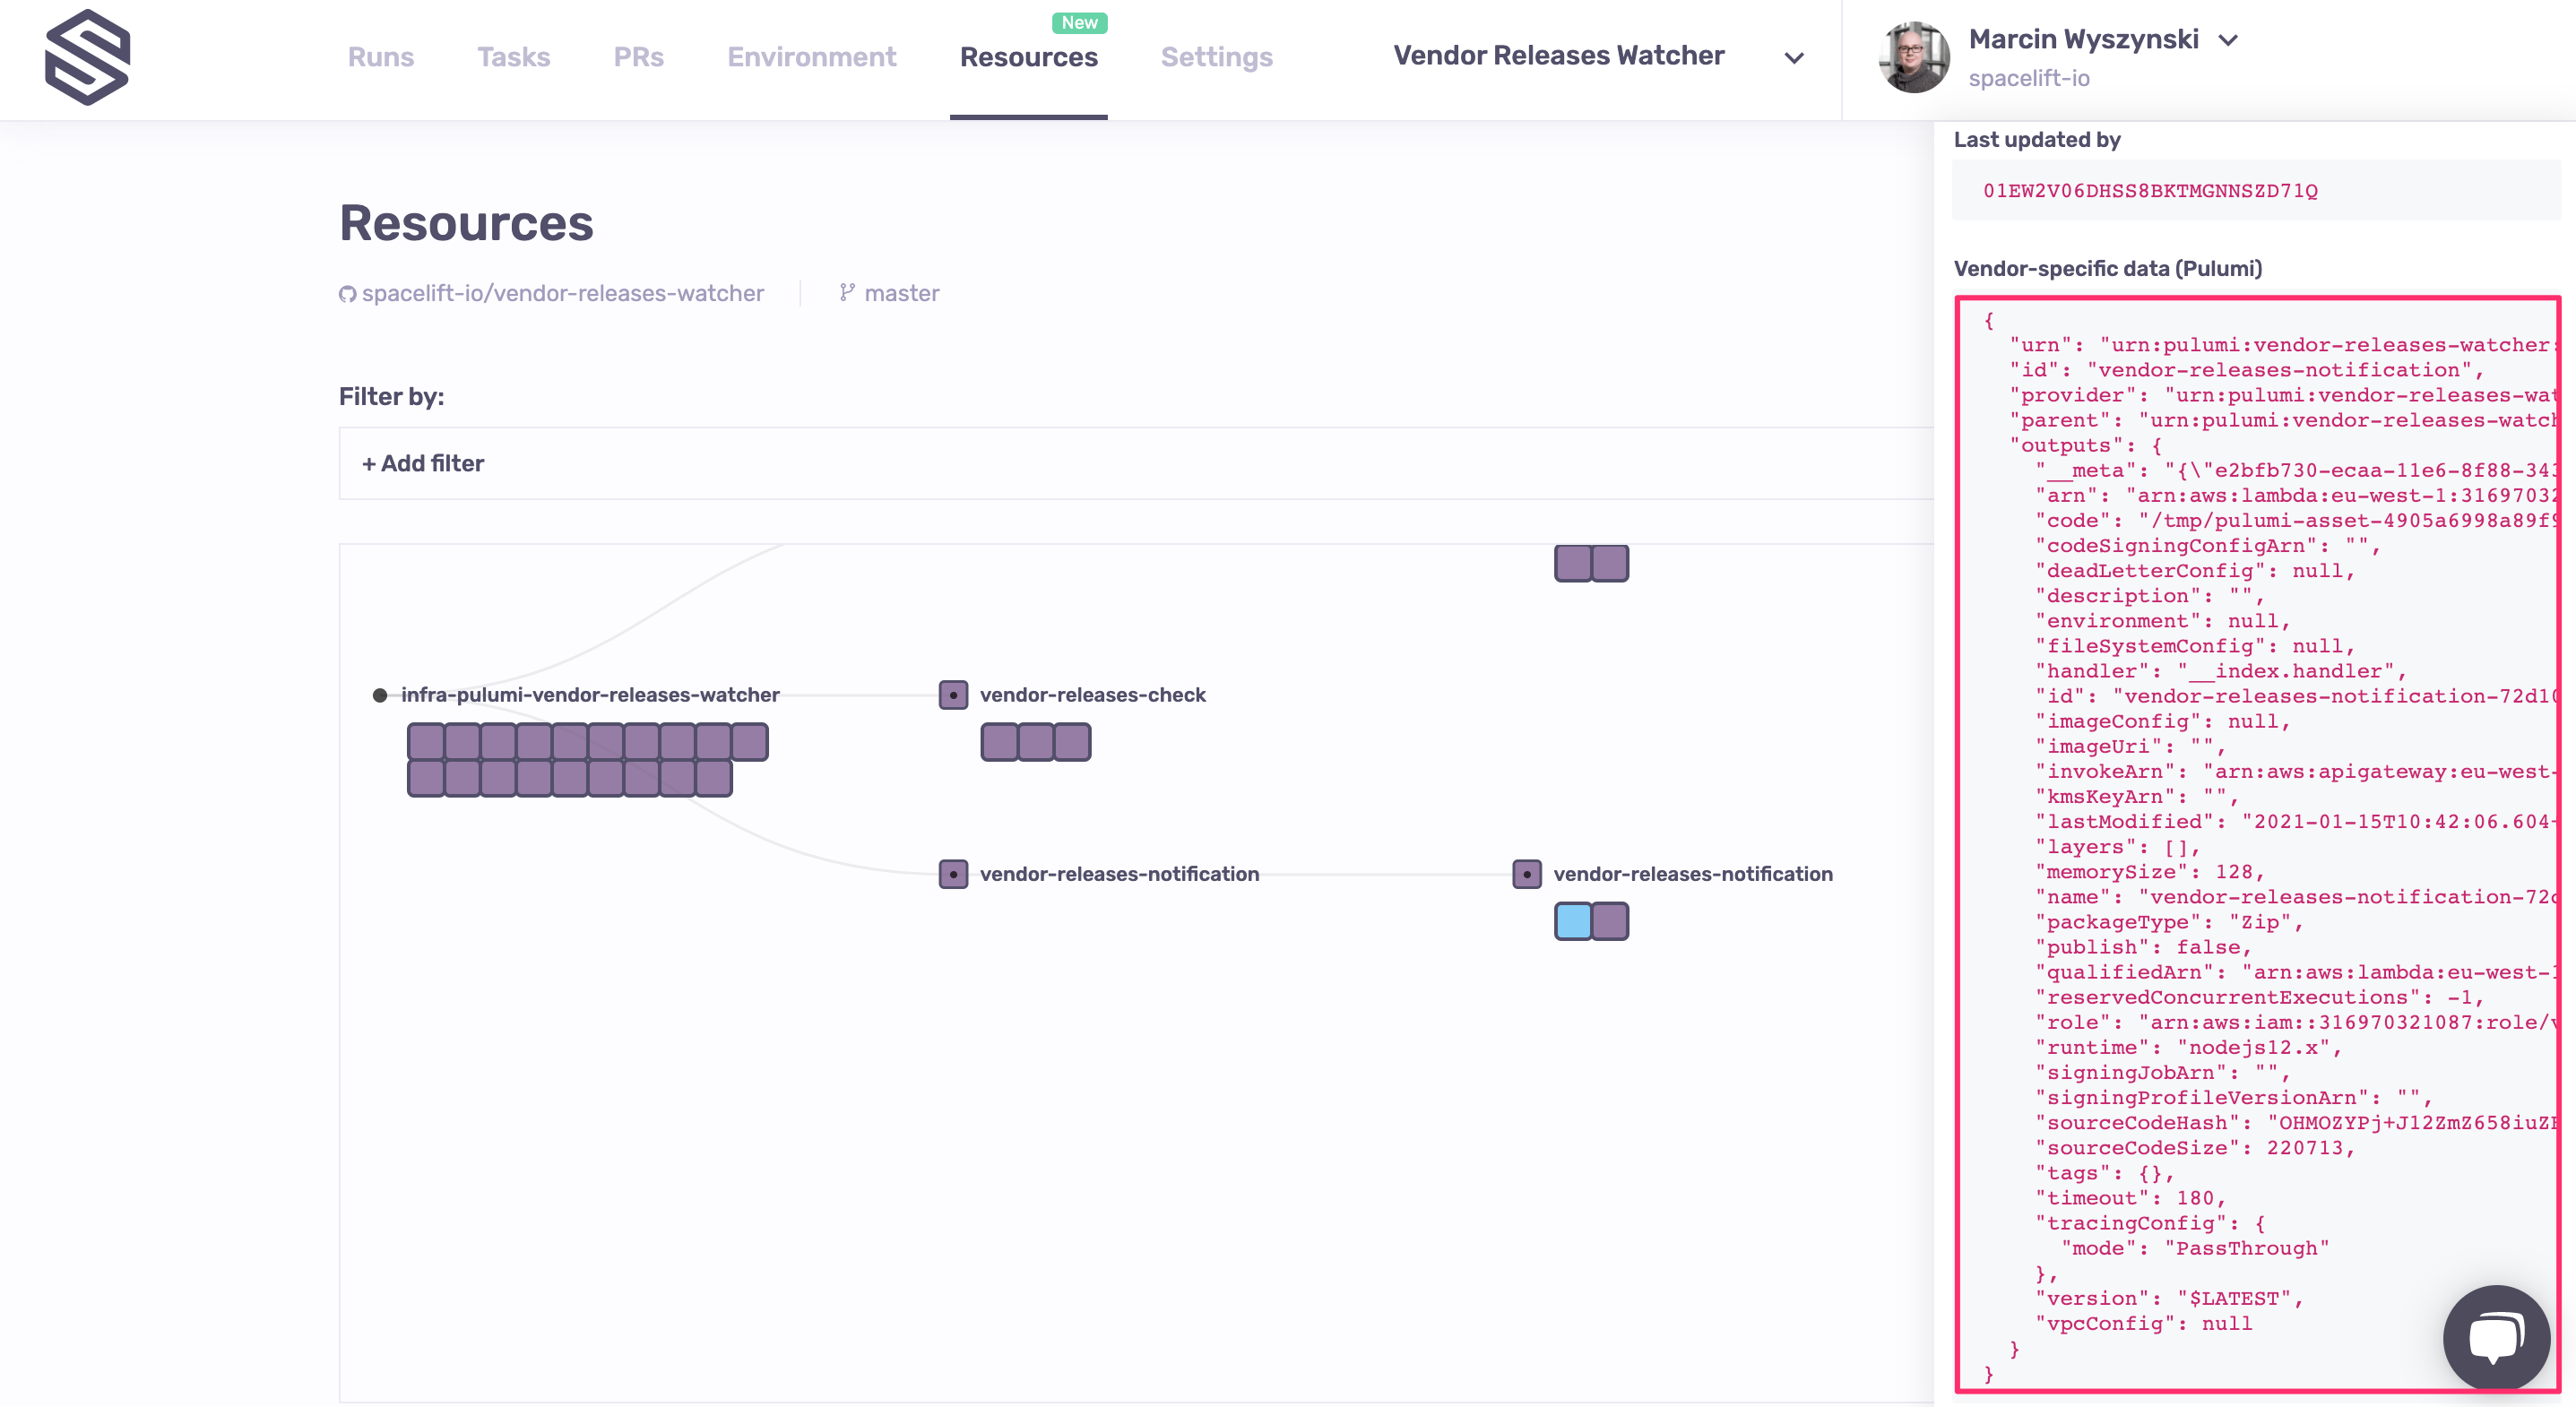Screen dimensions: 2576x1407
Task: Go to the Settings tab
Action: coord(1216,57)
